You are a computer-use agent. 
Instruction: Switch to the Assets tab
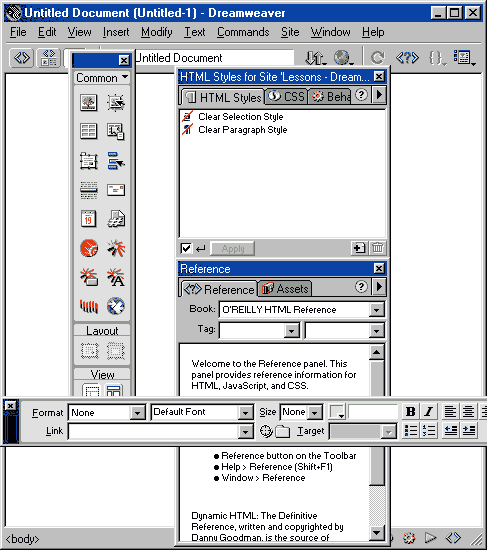(285, 289)
